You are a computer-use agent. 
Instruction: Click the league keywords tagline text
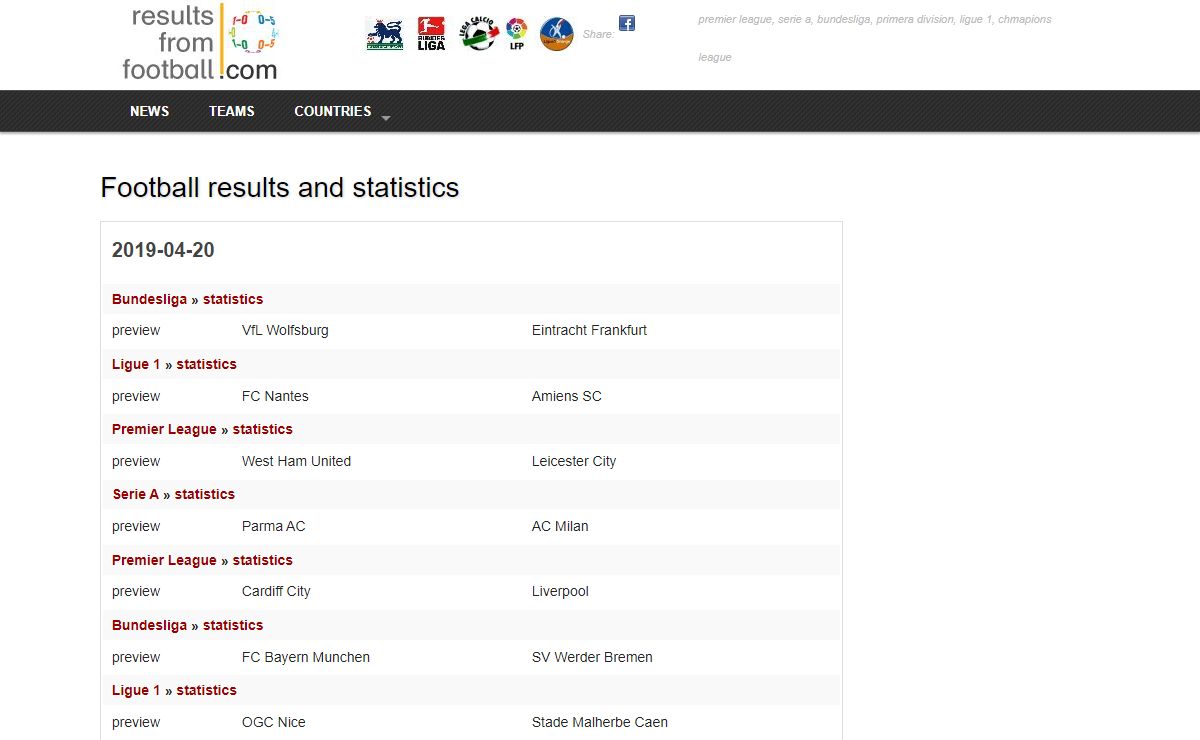(x=875, y=38)
